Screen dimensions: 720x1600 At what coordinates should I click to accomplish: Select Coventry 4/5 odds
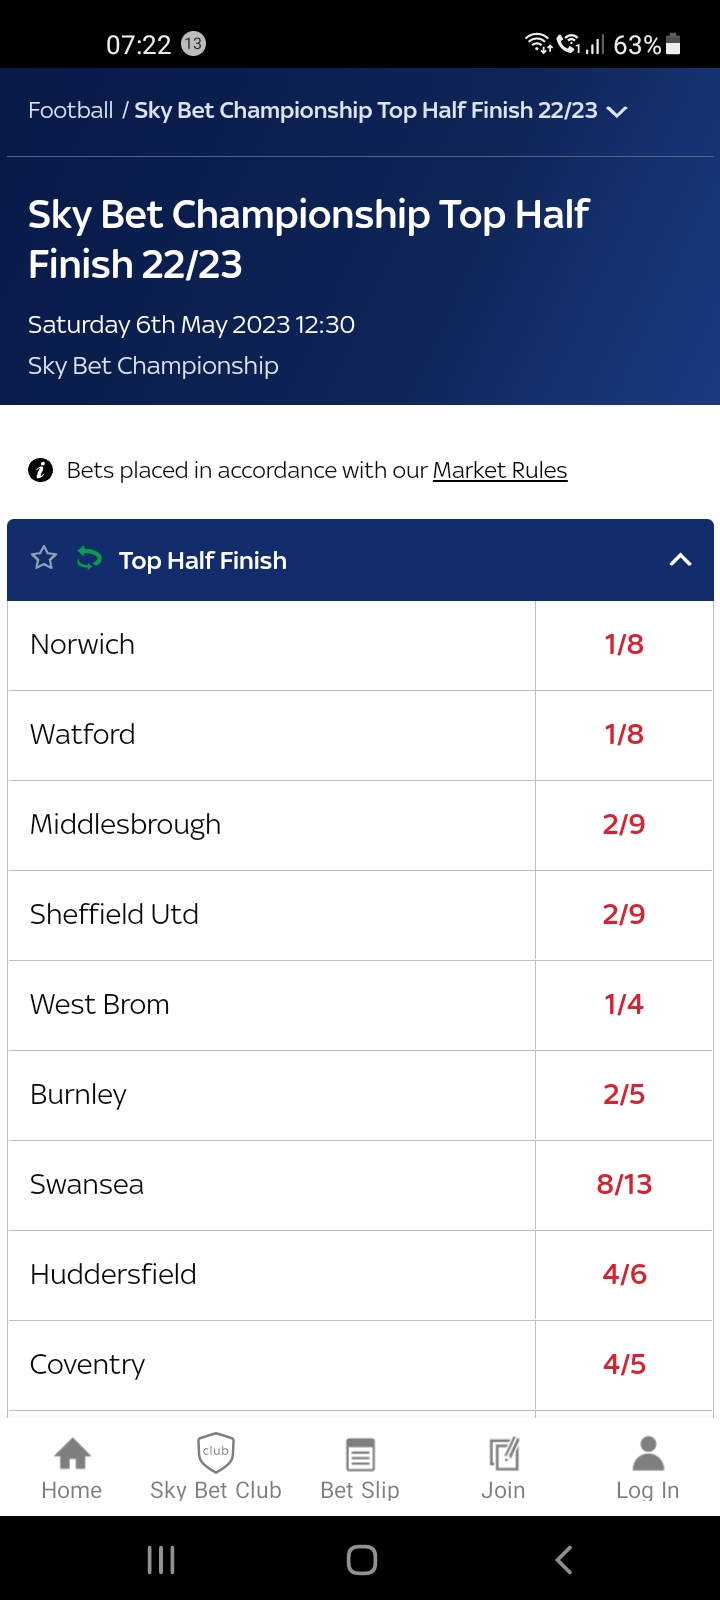coord(624,1365)
